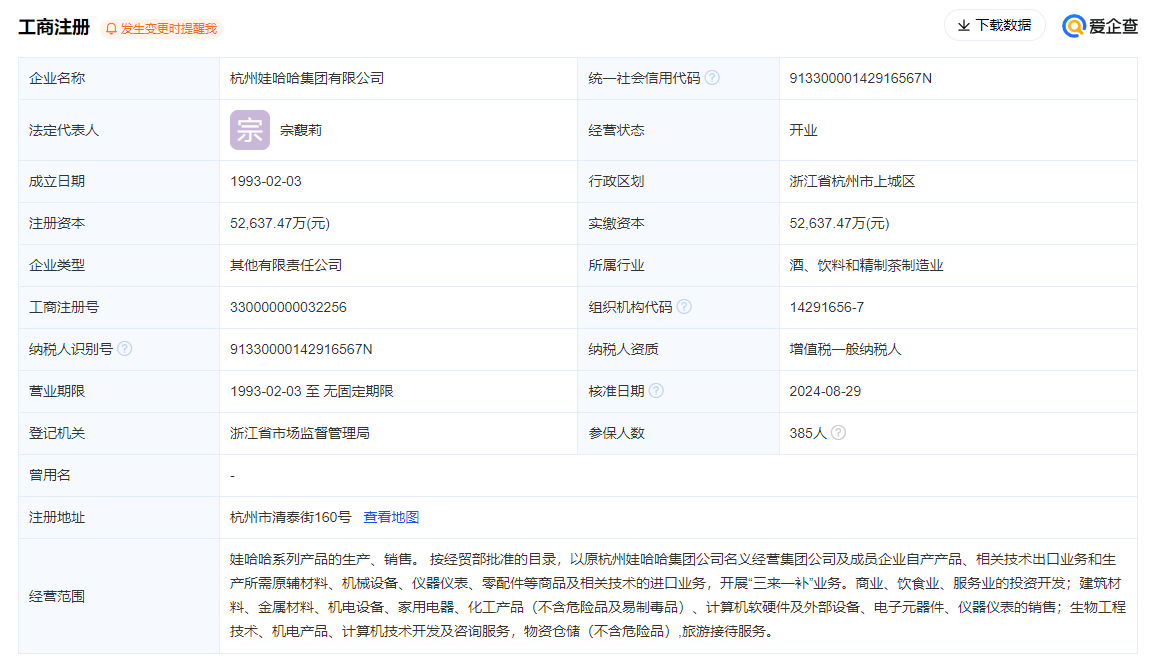1156x665 pixels.
Task: Click the help icon beside 核准日期
Action: [656, 390]
